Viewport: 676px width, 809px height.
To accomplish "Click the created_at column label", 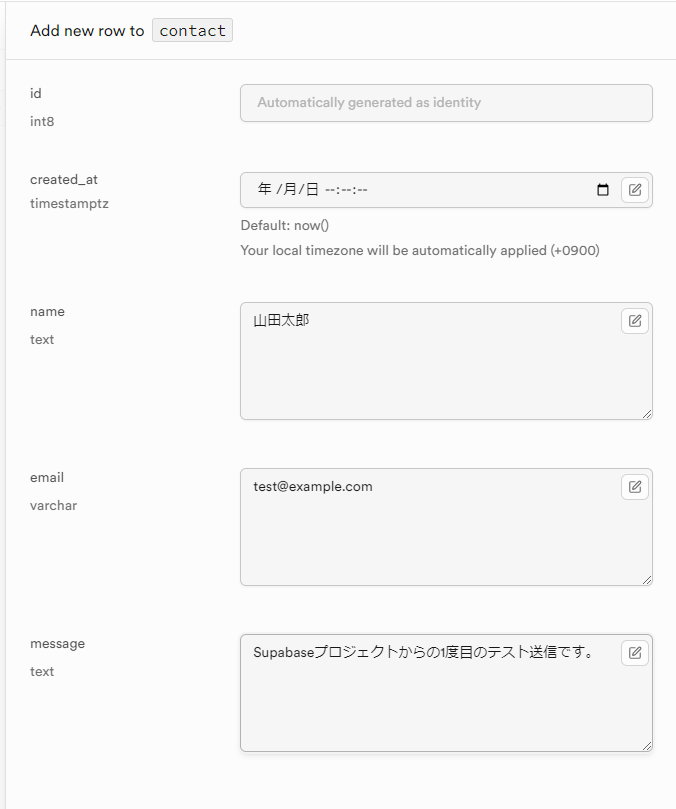I will (x=64, y=180).
